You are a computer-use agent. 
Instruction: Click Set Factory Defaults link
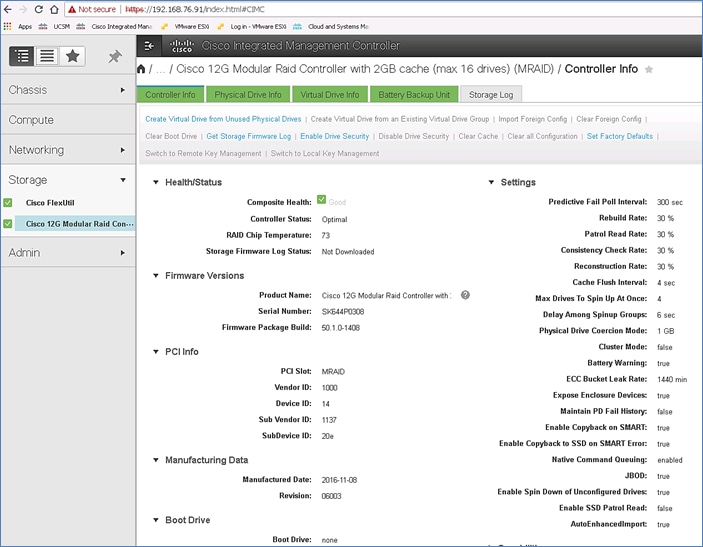pos(620,136)
